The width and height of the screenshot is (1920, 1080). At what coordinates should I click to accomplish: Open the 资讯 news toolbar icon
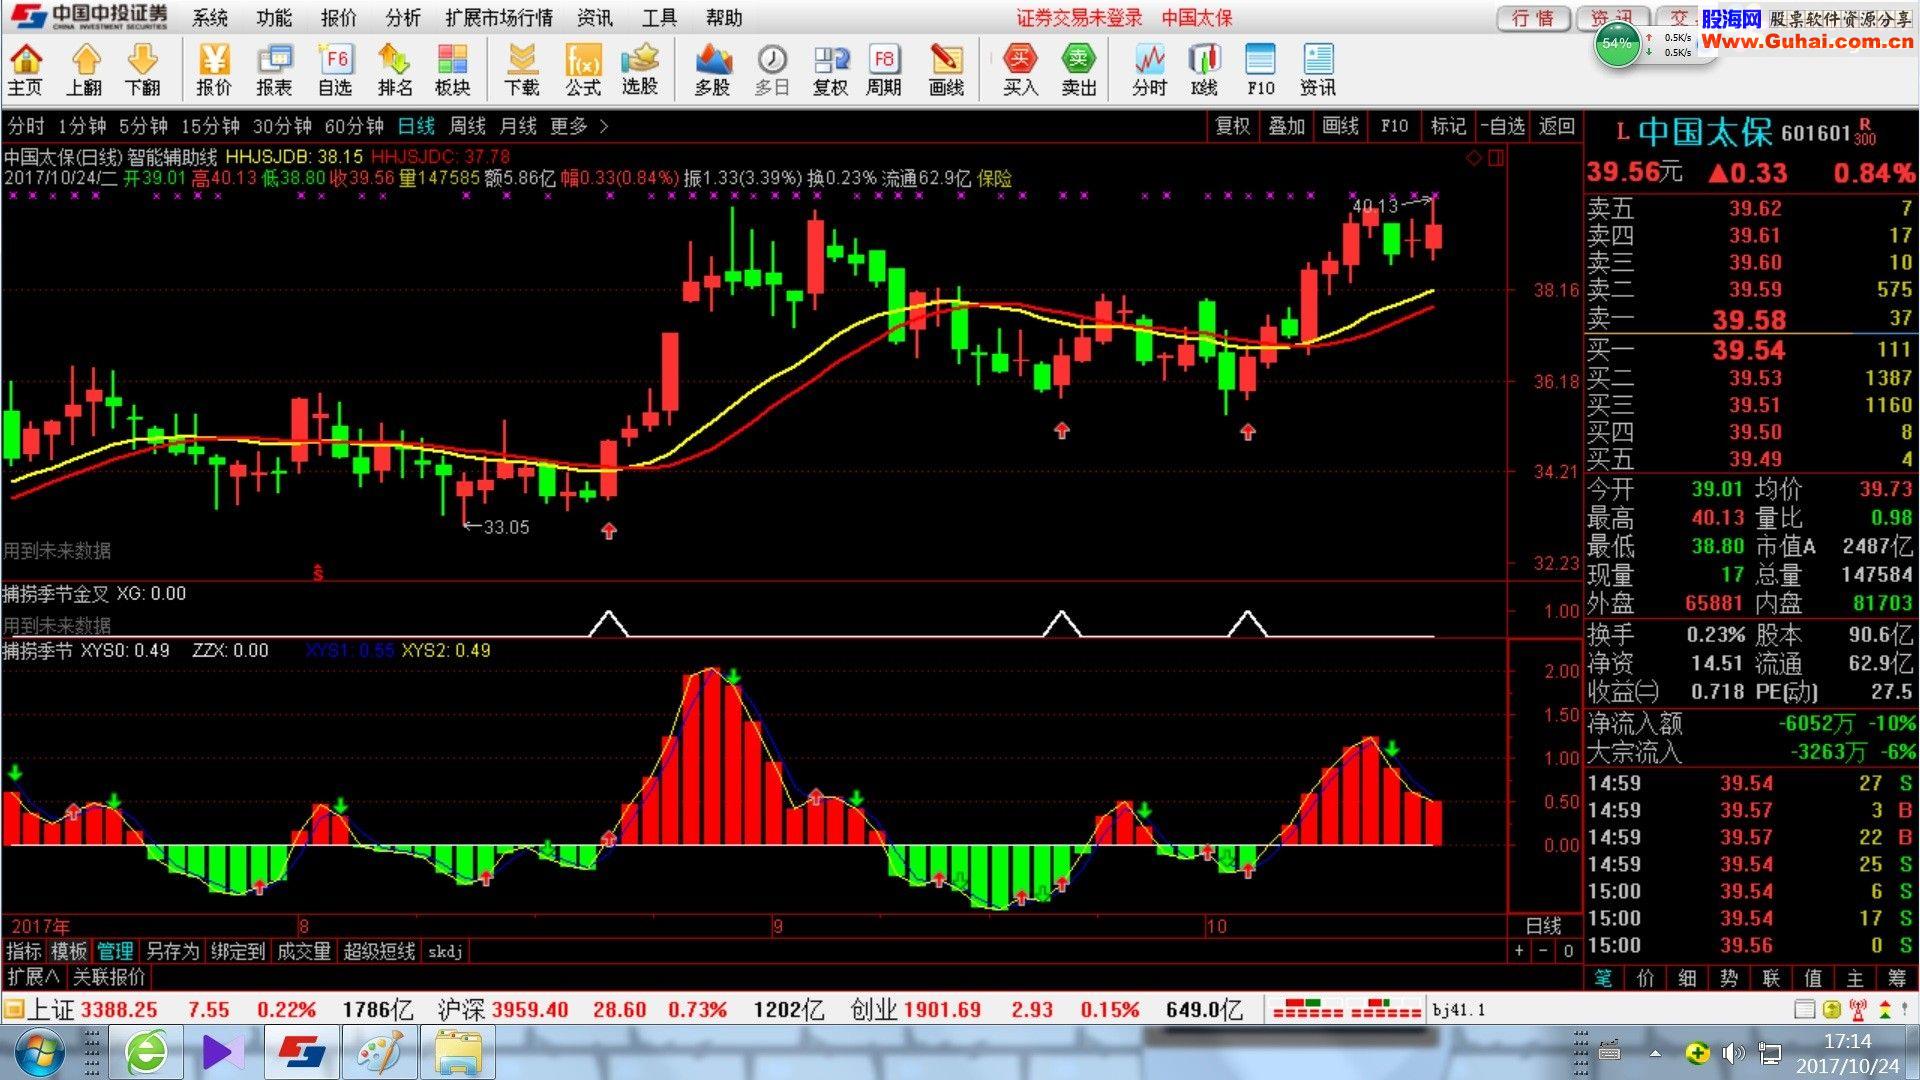(1318, 70)
